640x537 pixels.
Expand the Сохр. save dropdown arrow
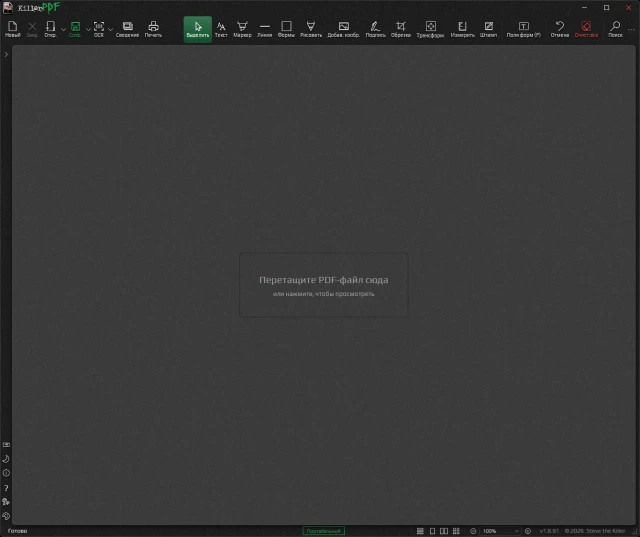[88, 29]
